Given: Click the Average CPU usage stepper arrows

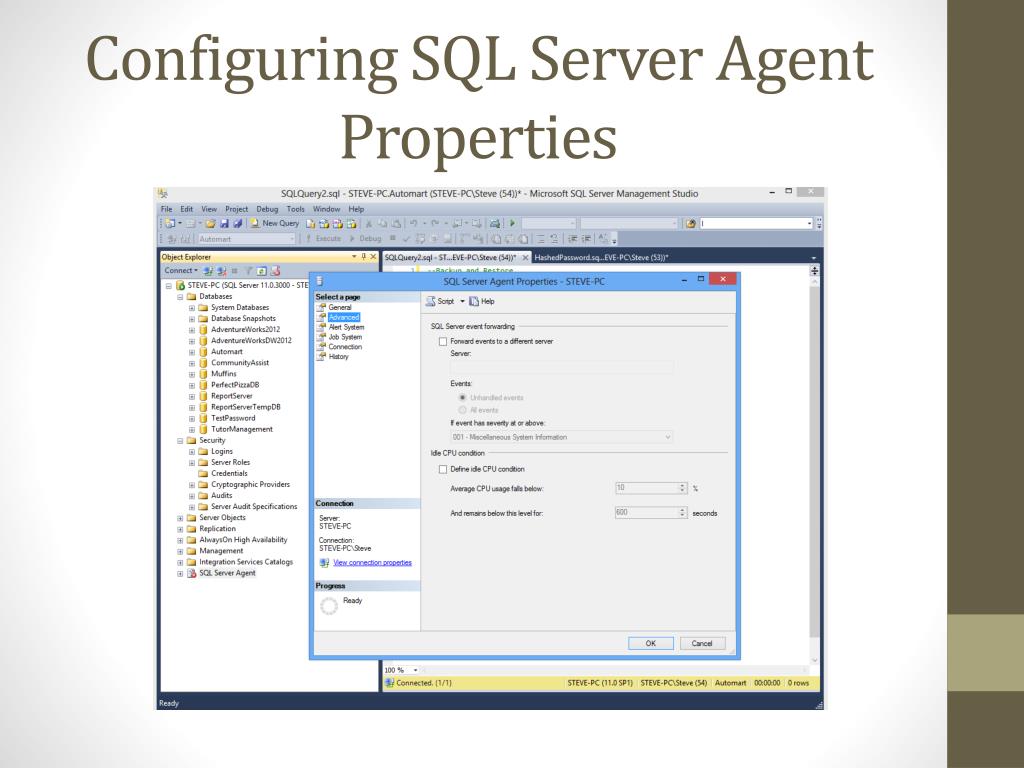Looking at the screenshot, I should (682, 488).
